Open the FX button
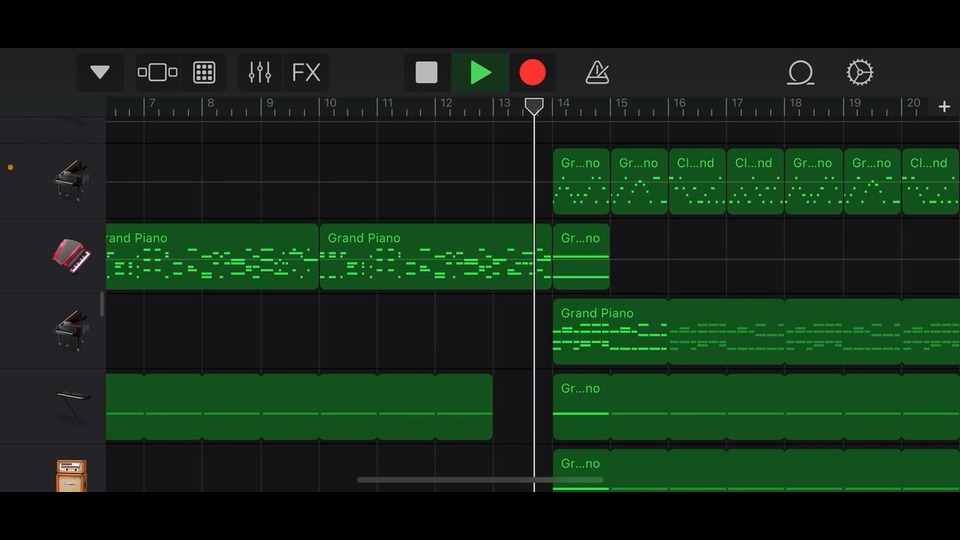 [306, 72]
